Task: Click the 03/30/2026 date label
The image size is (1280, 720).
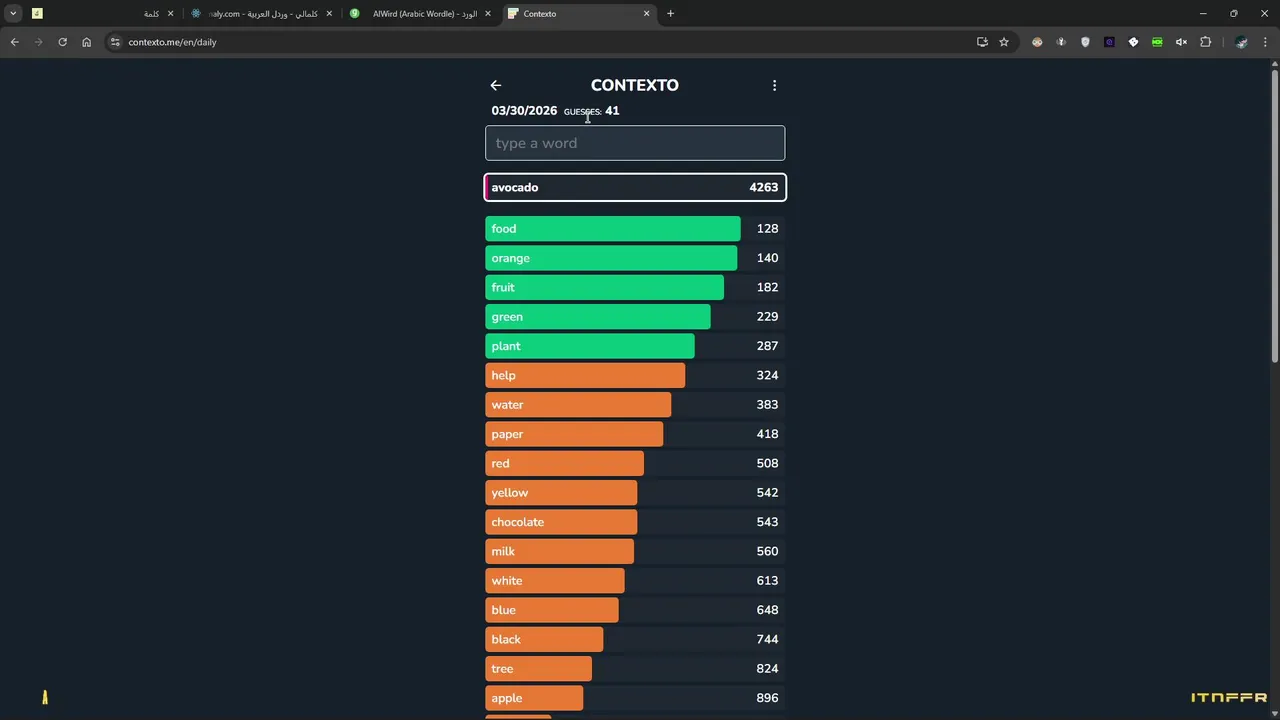Action: click(524, 111)
